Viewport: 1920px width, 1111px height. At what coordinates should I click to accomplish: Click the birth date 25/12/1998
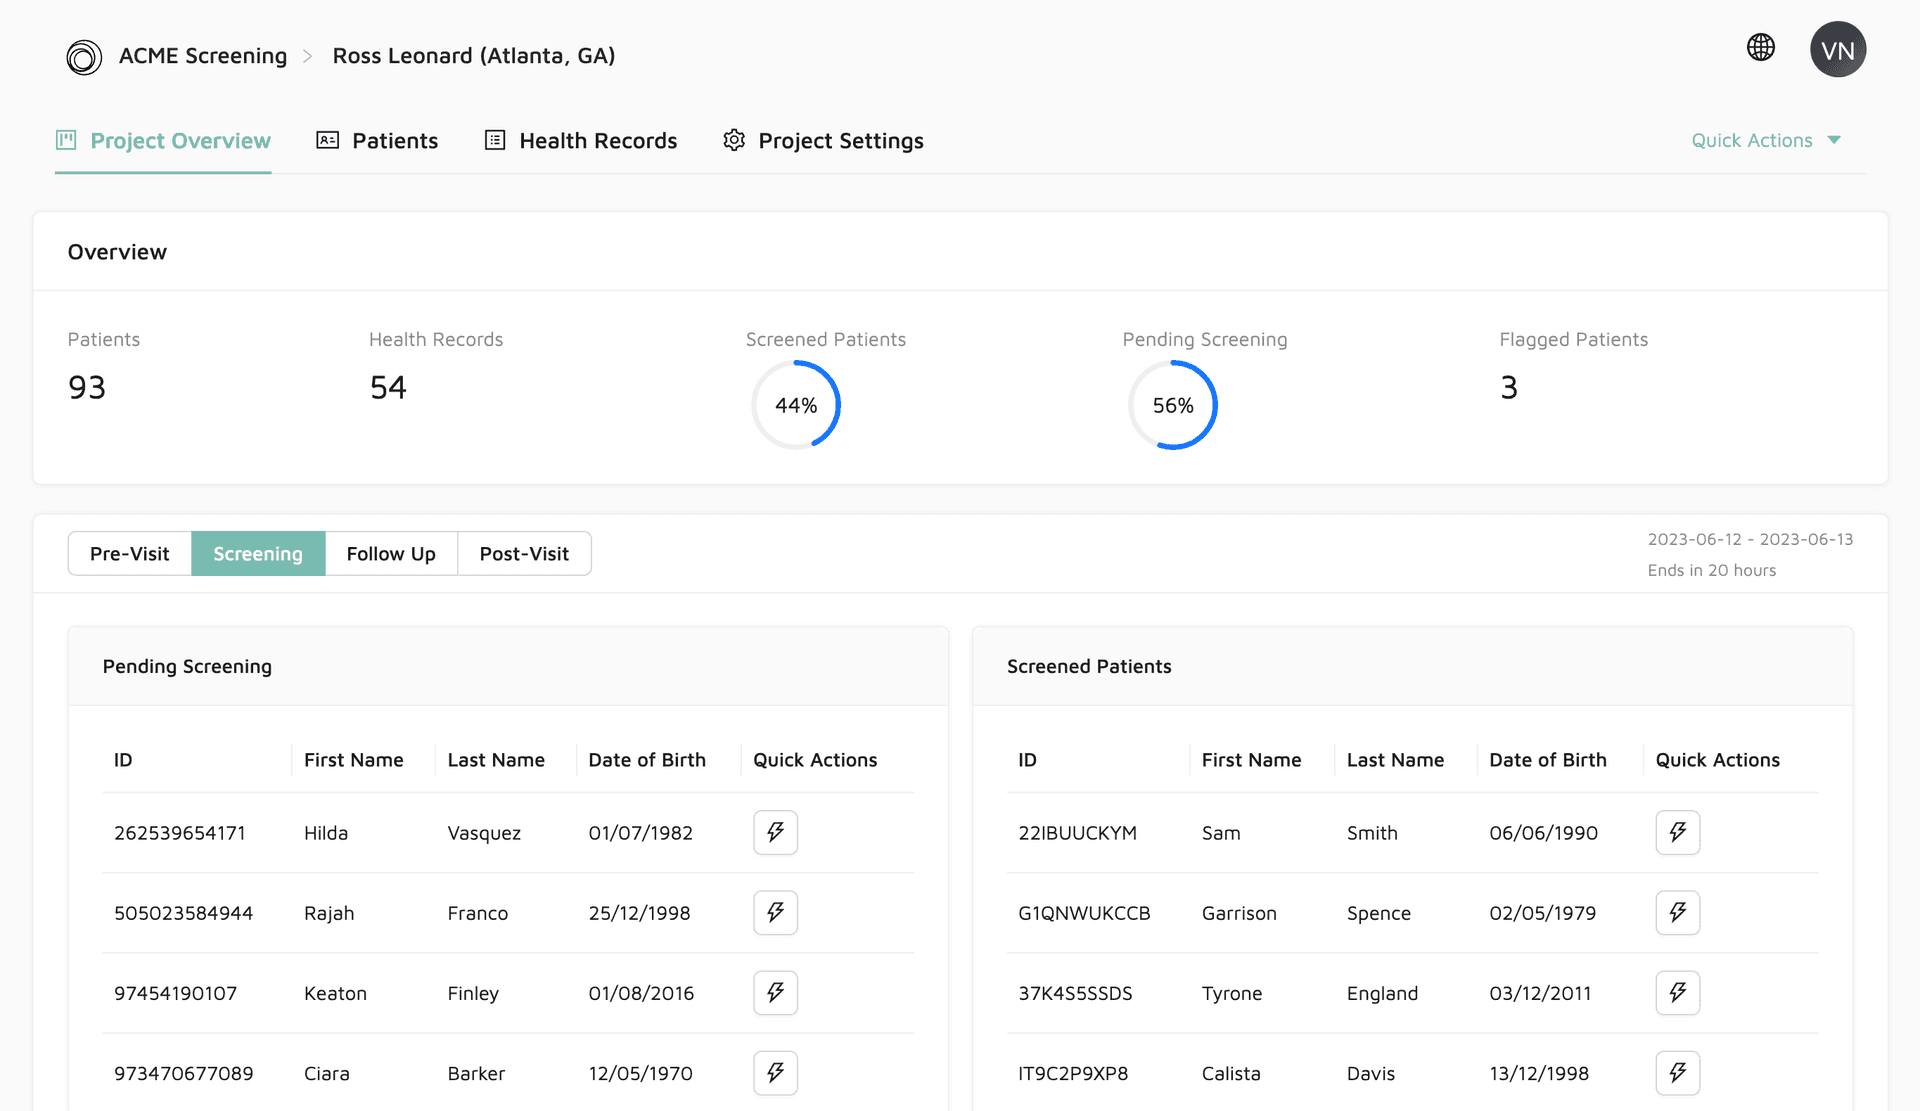click(639, 913)
